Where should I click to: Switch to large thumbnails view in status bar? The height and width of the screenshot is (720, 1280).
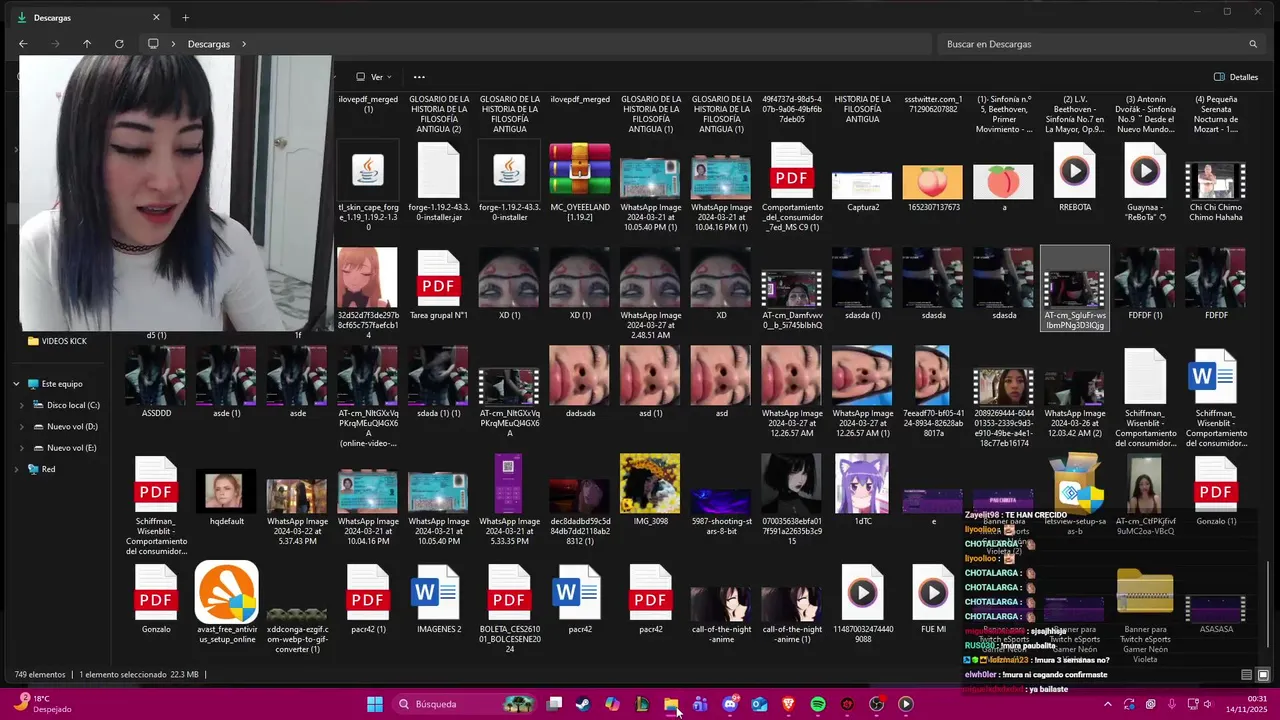[x=1263, y=675]
